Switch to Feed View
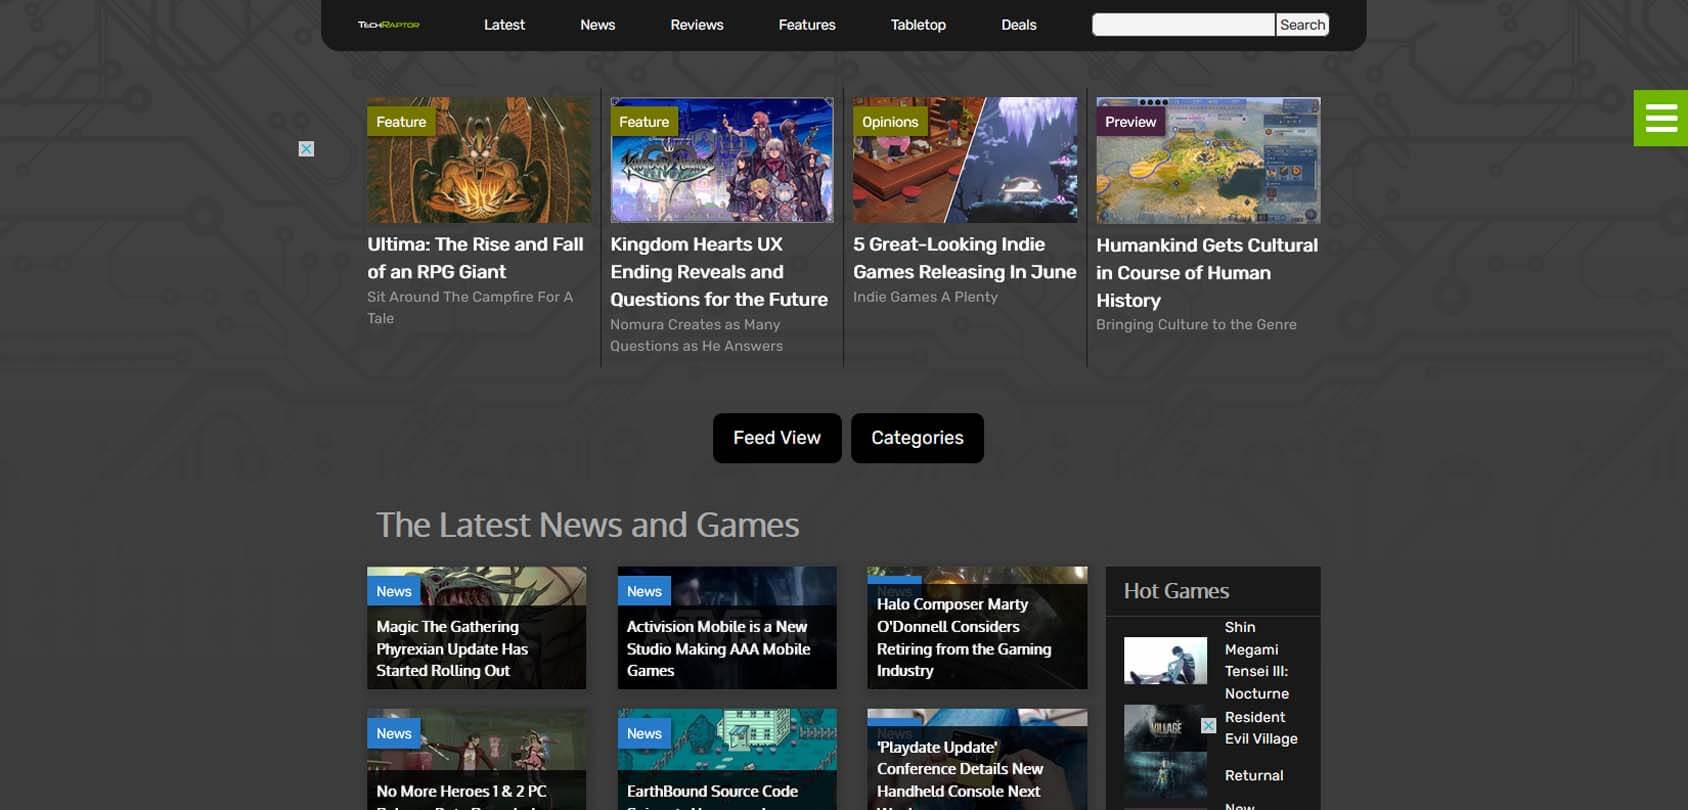 (777, 438)
